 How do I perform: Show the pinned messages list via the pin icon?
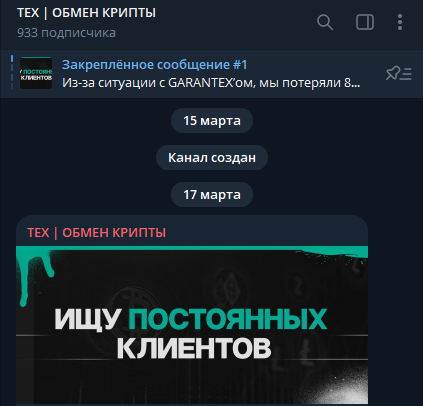pos(399,73)
